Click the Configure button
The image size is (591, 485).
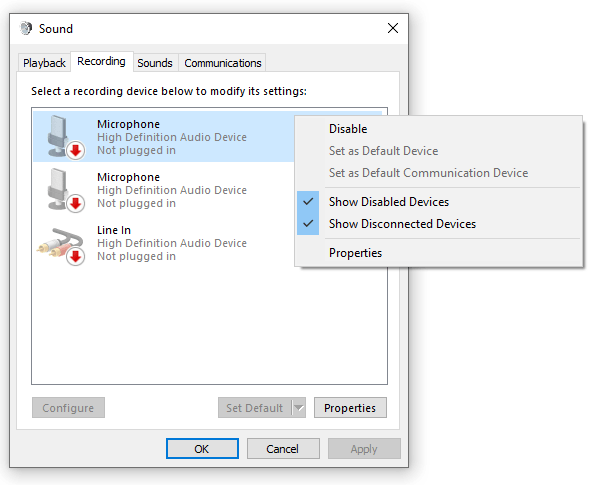coord(68,408)
